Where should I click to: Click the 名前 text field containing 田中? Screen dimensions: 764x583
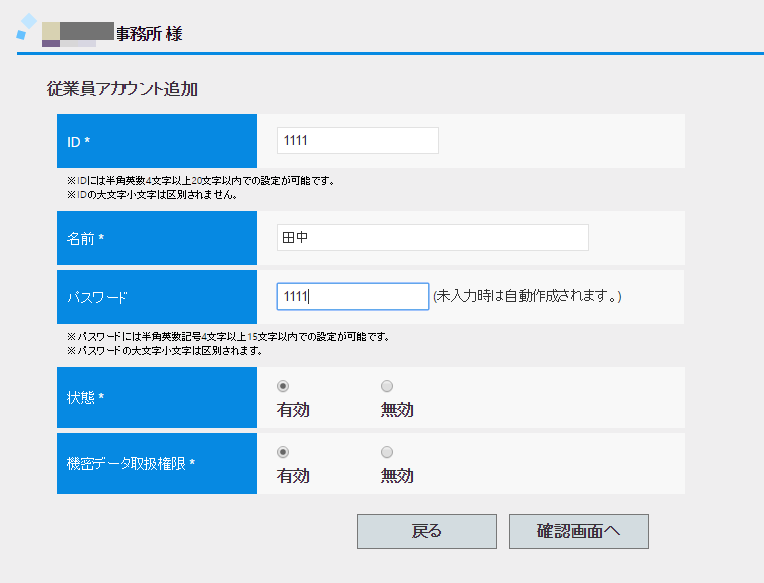coord(432,238)
